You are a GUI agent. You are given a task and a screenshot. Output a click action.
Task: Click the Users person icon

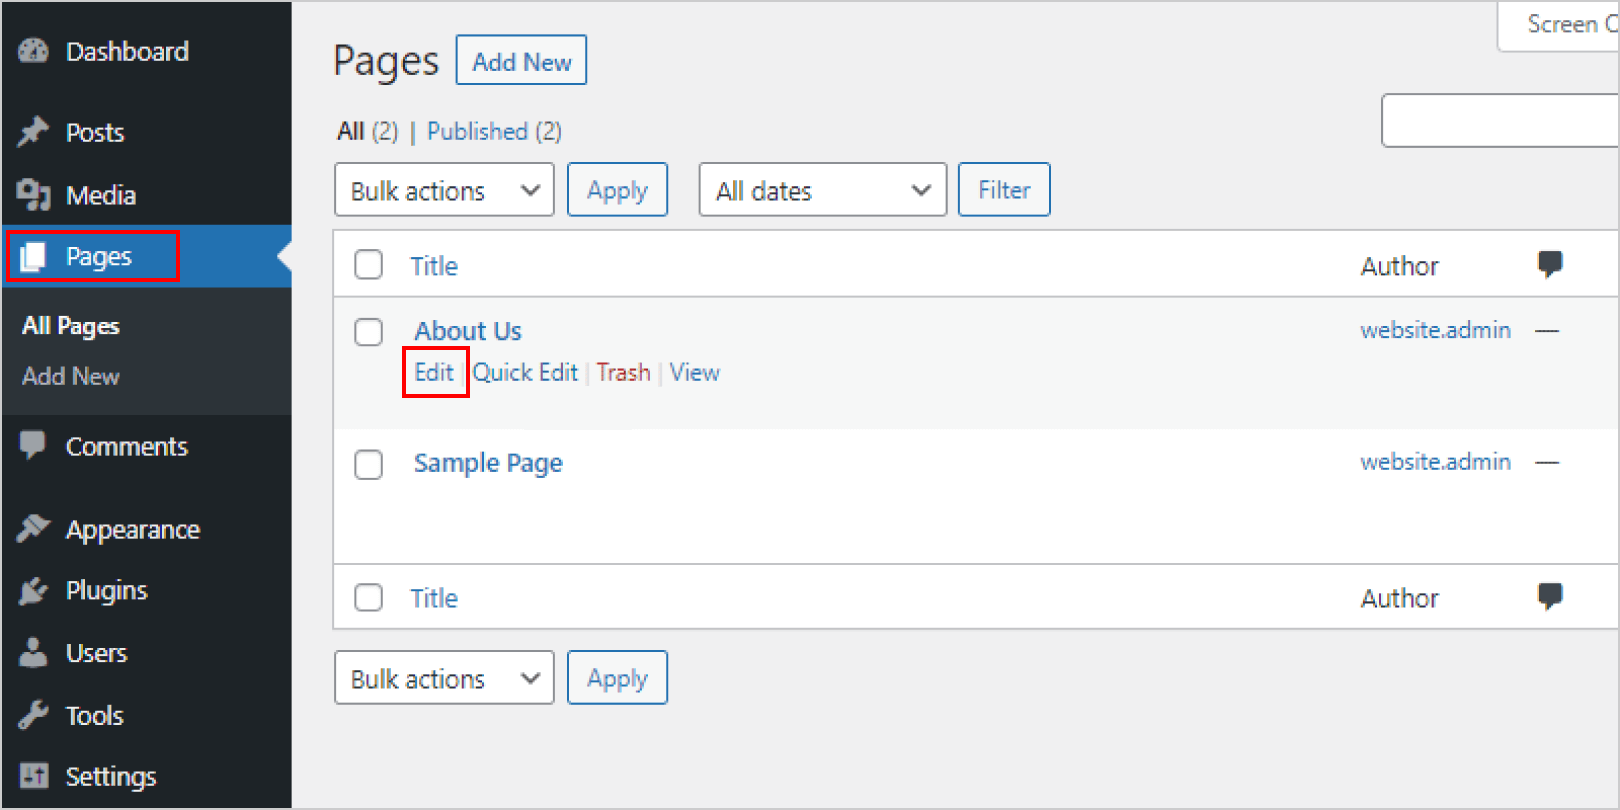(x=33, y=653)
